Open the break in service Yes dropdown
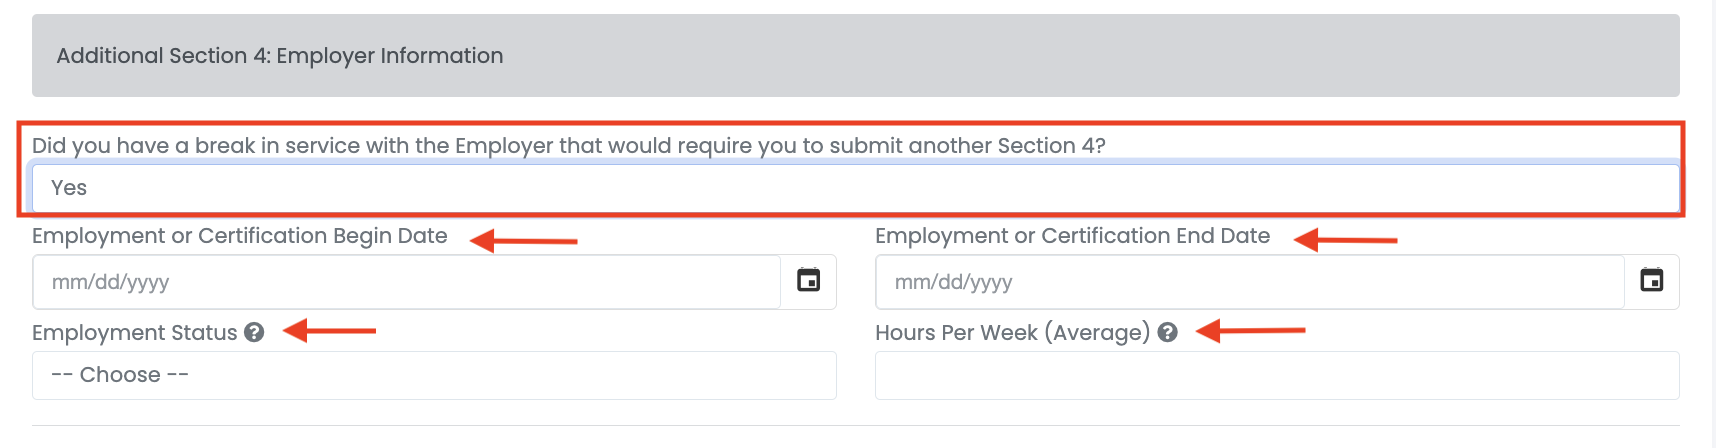1716x448 pixels. click(855, 188)
